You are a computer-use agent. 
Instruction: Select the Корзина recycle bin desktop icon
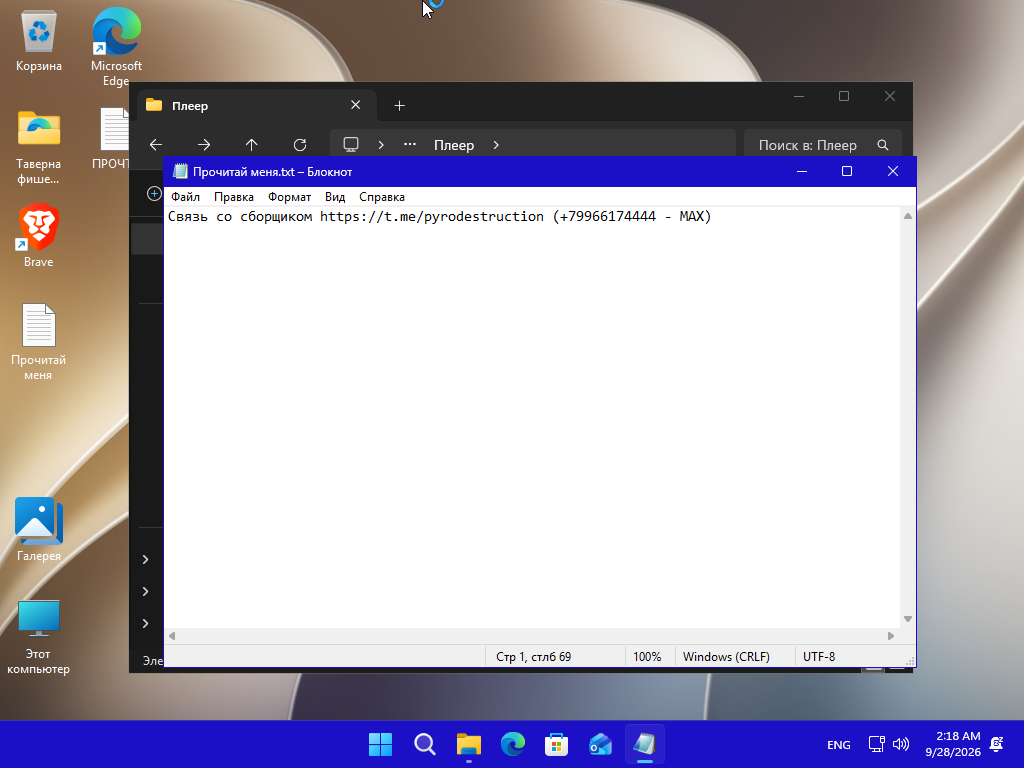(x=39, y=40)
